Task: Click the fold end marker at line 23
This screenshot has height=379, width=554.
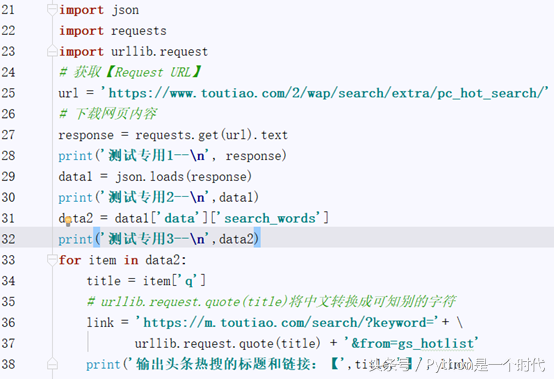Action: click(x=52, y=51)
